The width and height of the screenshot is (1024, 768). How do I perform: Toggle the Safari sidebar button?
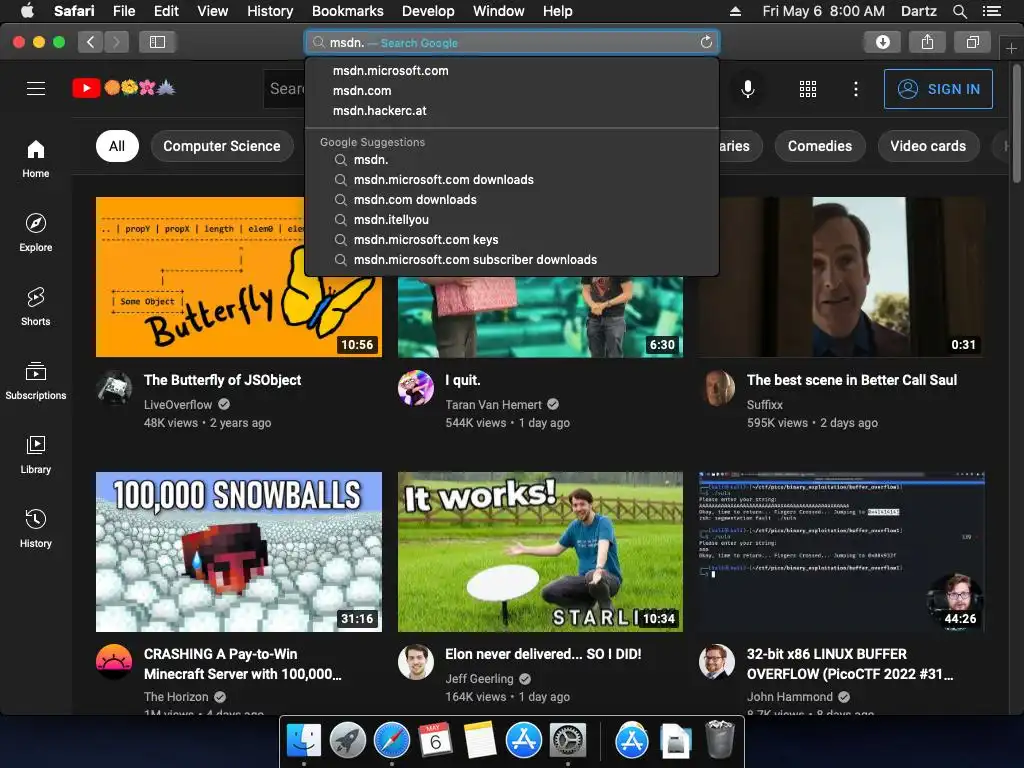[x=157, y=42]
